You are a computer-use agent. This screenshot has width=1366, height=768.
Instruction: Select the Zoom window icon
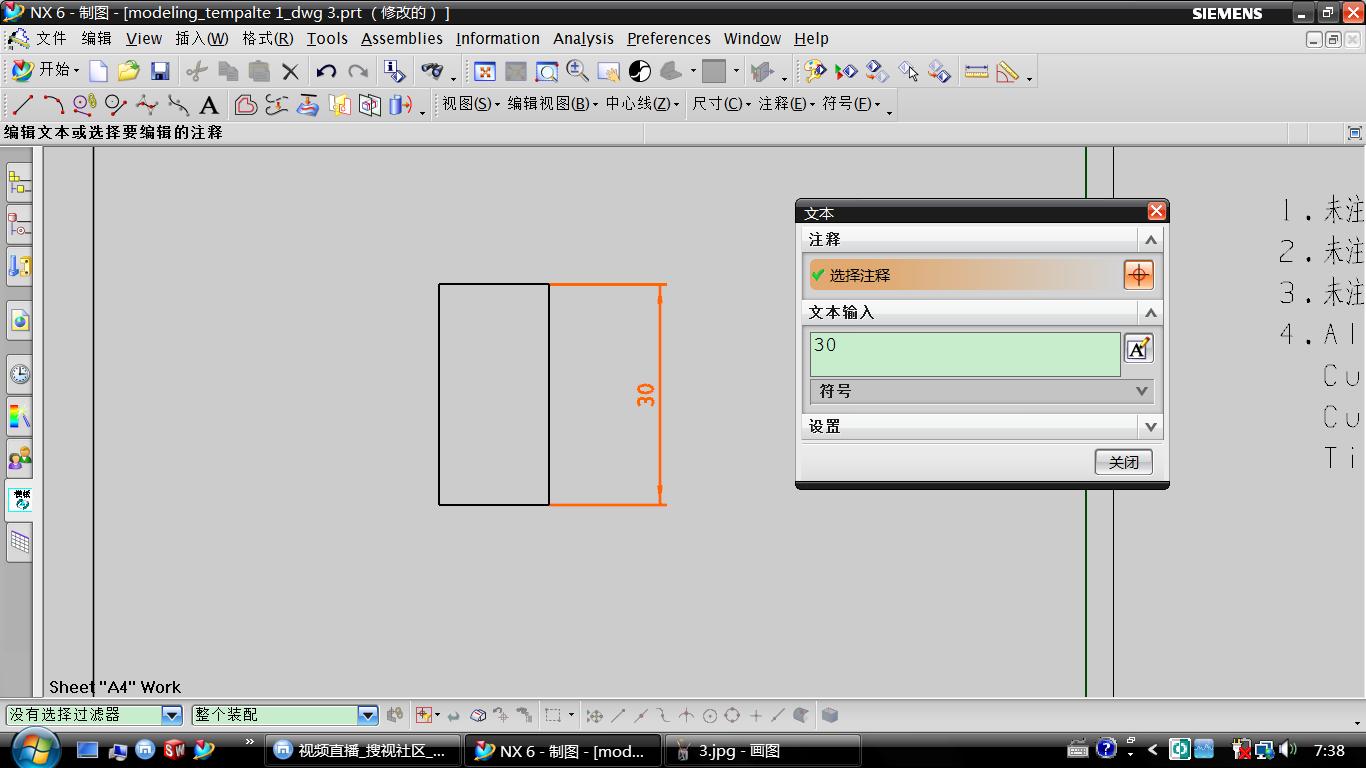coord(547,71)
